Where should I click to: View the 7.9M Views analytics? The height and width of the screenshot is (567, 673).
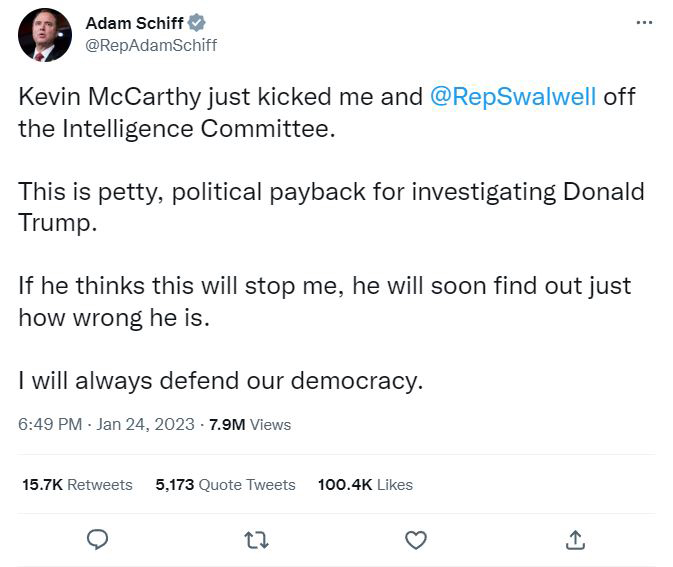pos(250,424)
